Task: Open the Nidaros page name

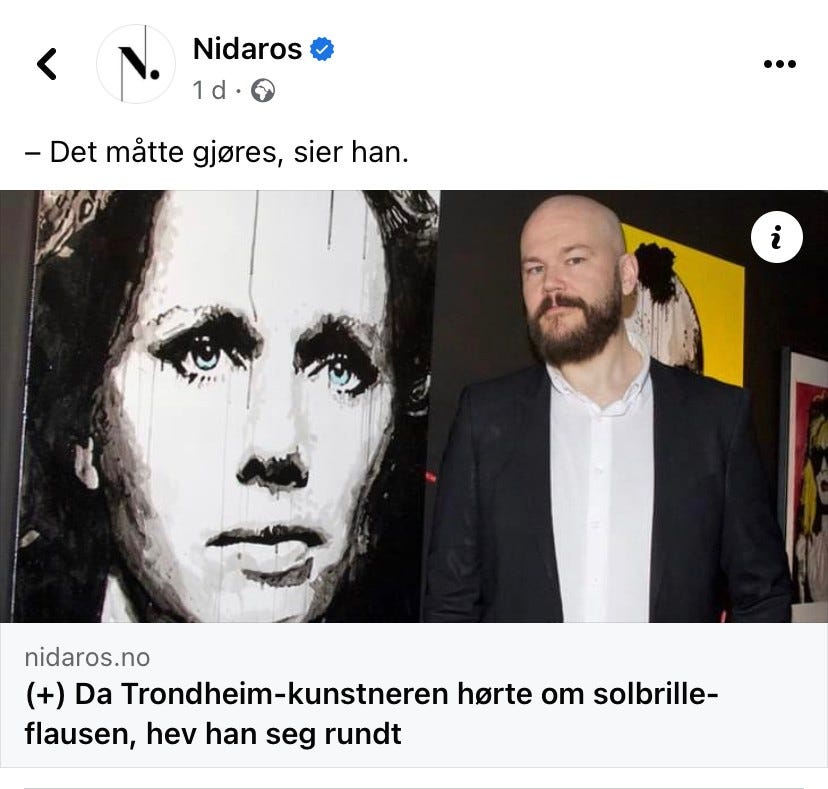Action: tap(248, 49)
